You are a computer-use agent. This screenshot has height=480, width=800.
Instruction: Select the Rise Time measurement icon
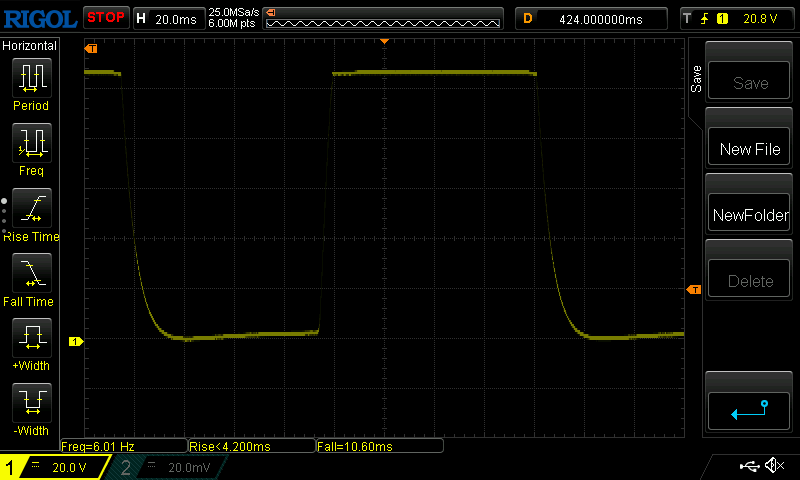click(x=31, y=209)
